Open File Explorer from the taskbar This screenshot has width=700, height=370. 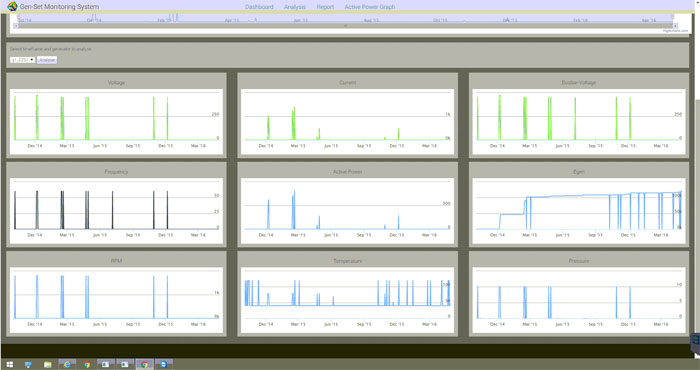(x=47, y=364)
